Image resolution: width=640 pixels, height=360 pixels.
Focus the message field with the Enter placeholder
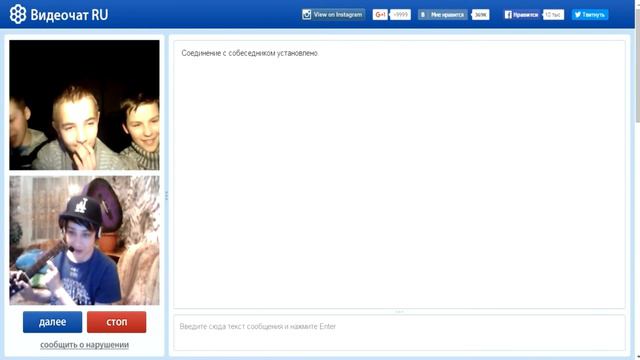tap(399, 333)
